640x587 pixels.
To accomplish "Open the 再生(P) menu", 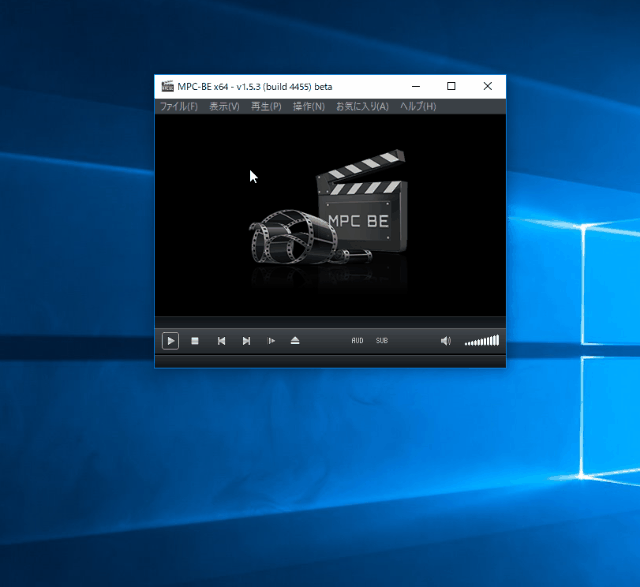I will (x=266, y=107).
